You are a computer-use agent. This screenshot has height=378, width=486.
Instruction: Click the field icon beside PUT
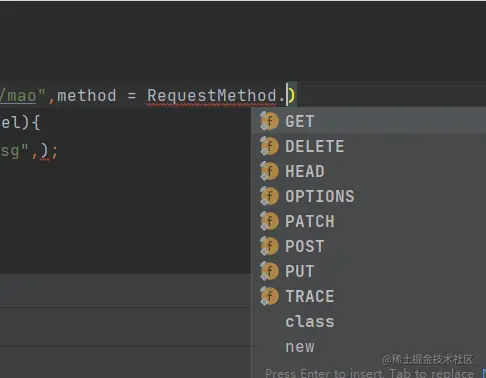tap(269, 271)
